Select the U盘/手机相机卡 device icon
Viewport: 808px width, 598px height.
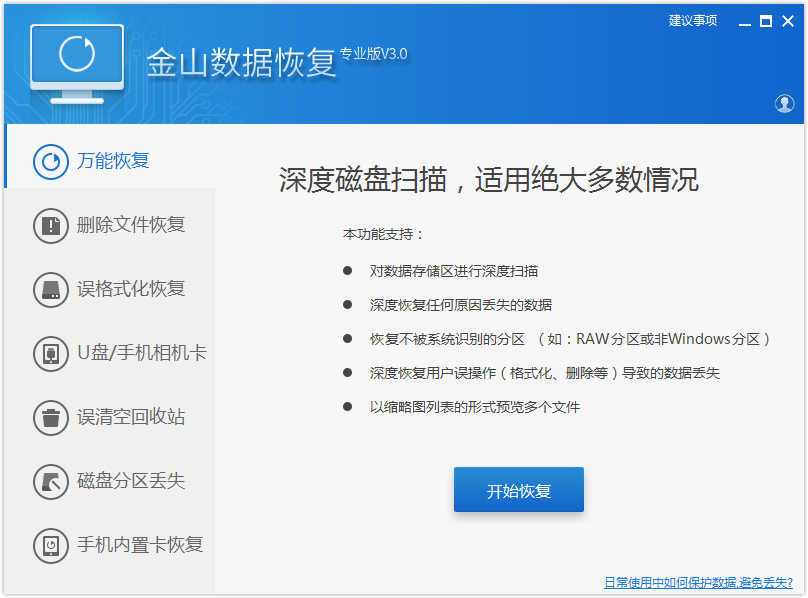pos(50,354)
